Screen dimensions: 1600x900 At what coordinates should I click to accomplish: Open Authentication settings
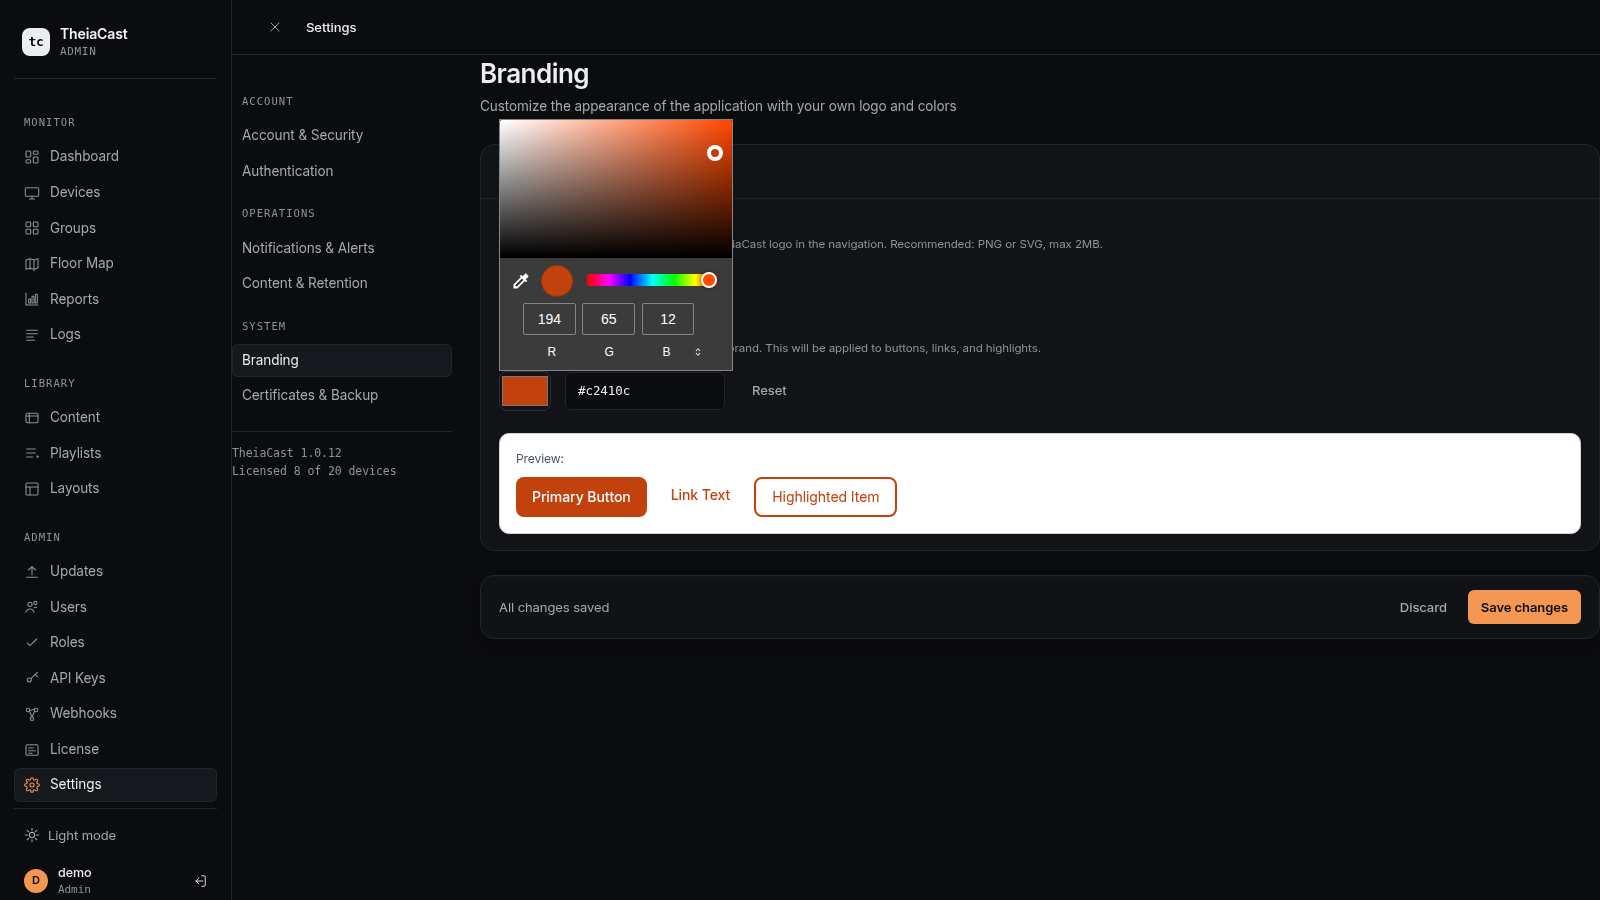point(342,171)
